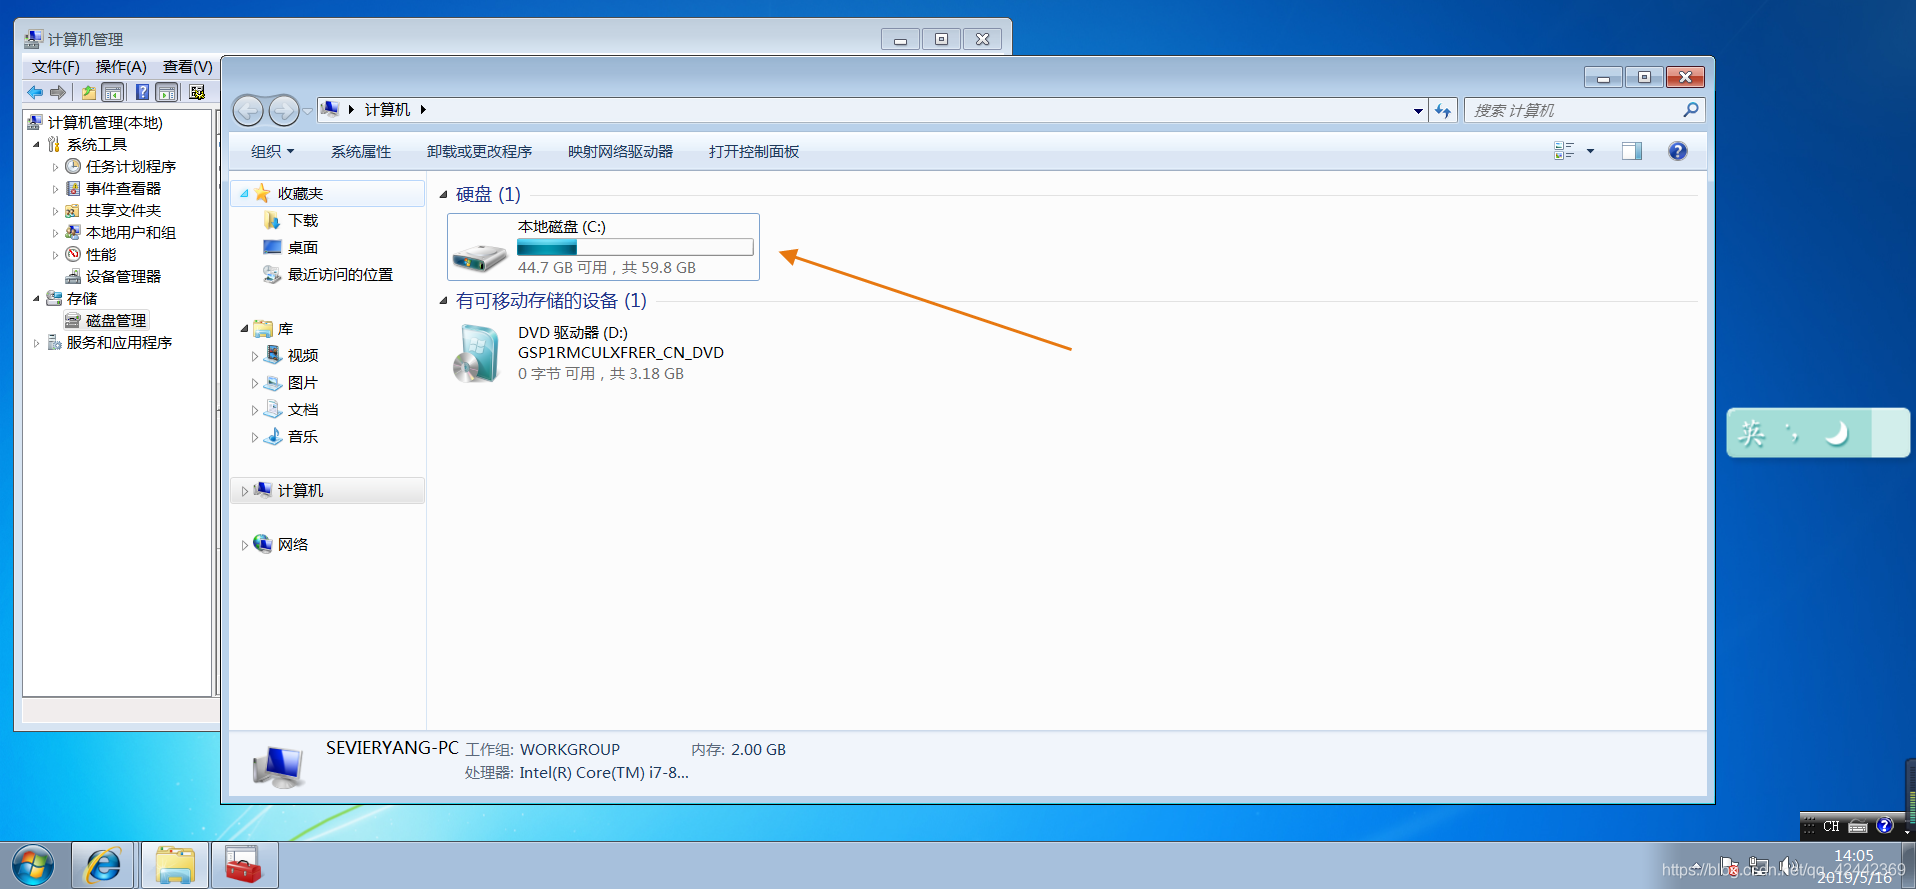Screen dimensions: 1916x889
Task: Open the 组织 dropdown menu
Action: (272, 152)
